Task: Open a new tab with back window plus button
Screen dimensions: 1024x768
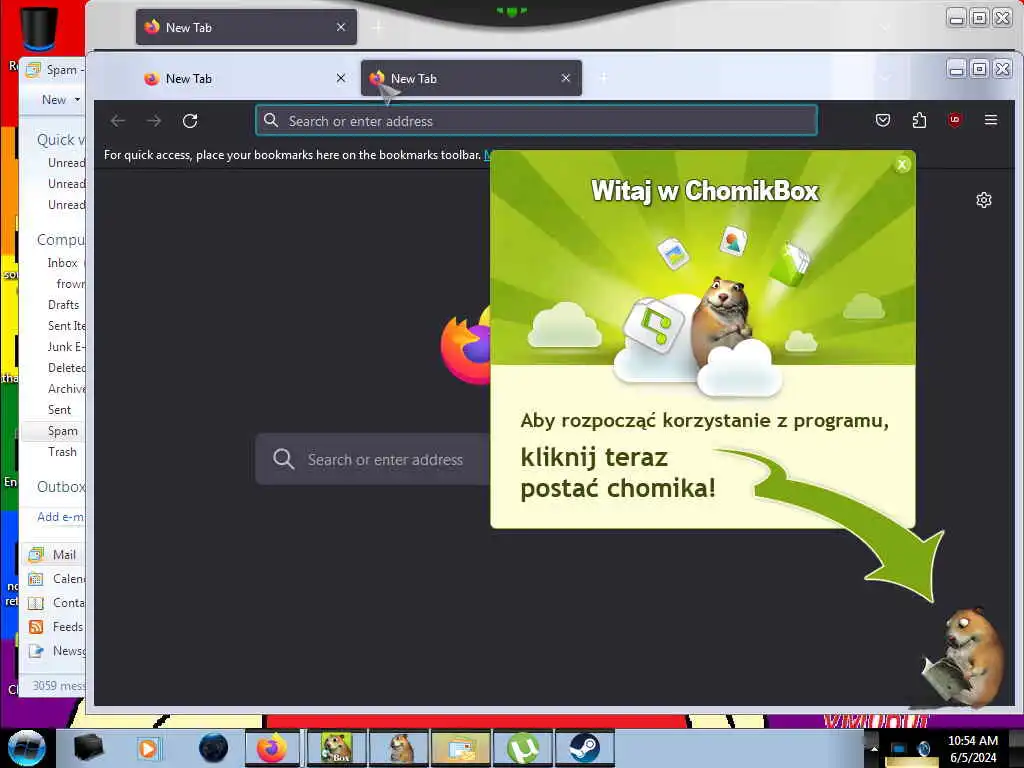Action: coord(378,27)
